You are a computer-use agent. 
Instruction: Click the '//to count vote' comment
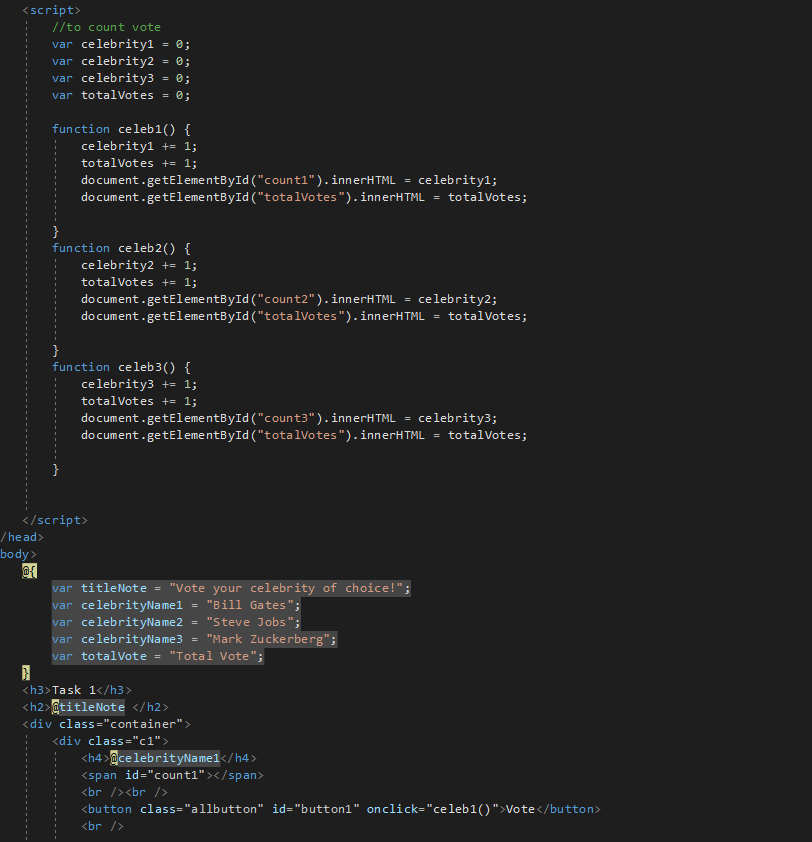coord(106,27)
